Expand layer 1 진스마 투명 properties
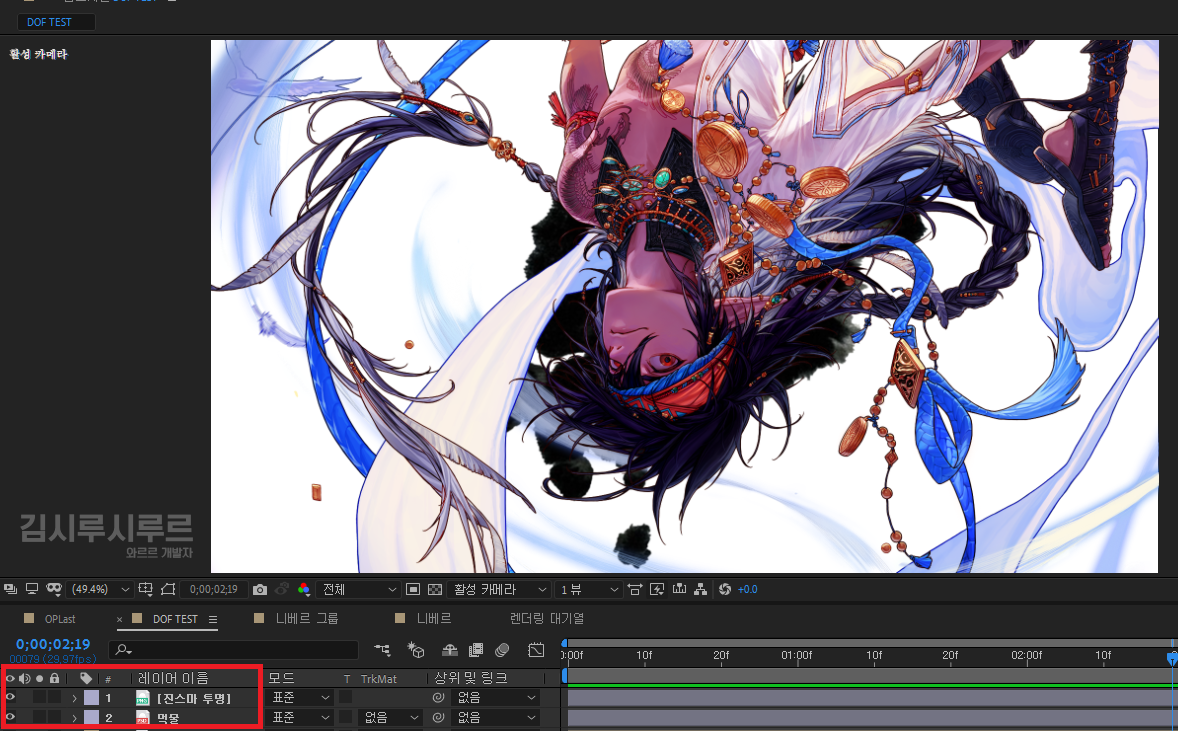The height and width of the screenshot is (731, 1178). [74, 698]
